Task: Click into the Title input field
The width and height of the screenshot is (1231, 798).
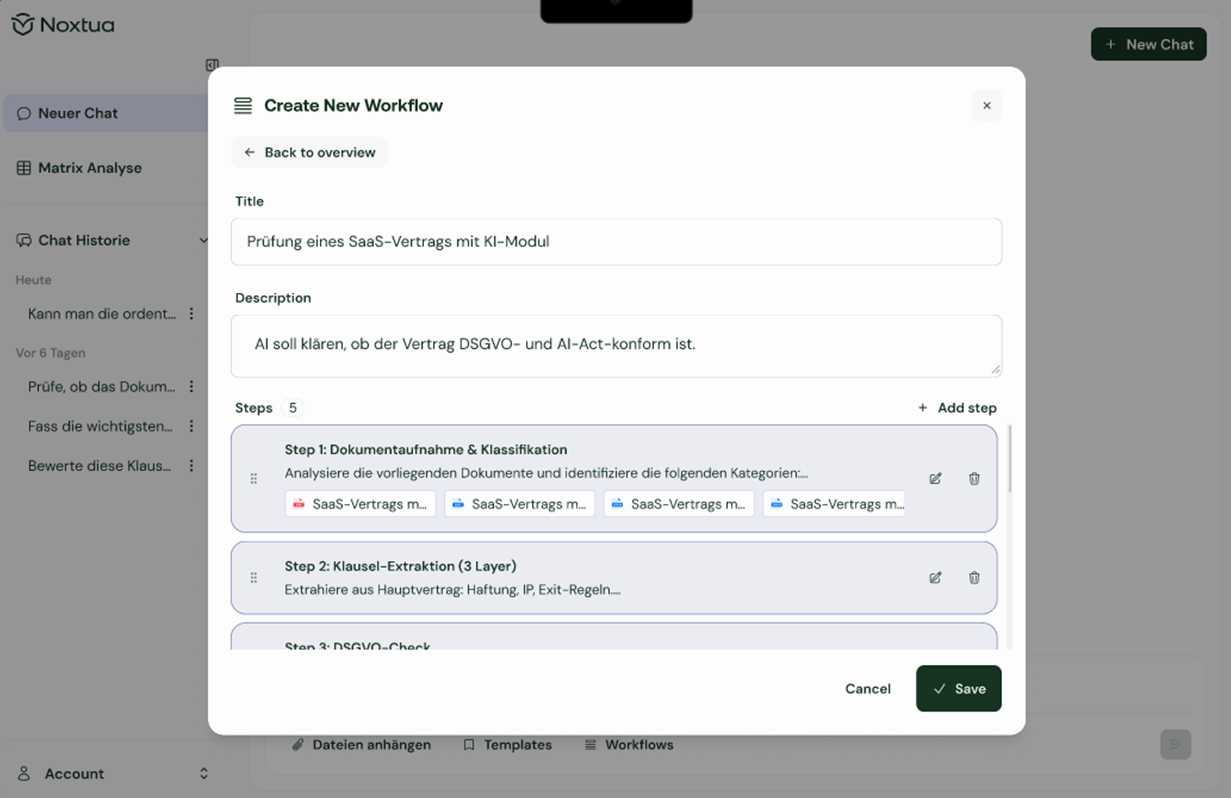Action: (616, 242)
